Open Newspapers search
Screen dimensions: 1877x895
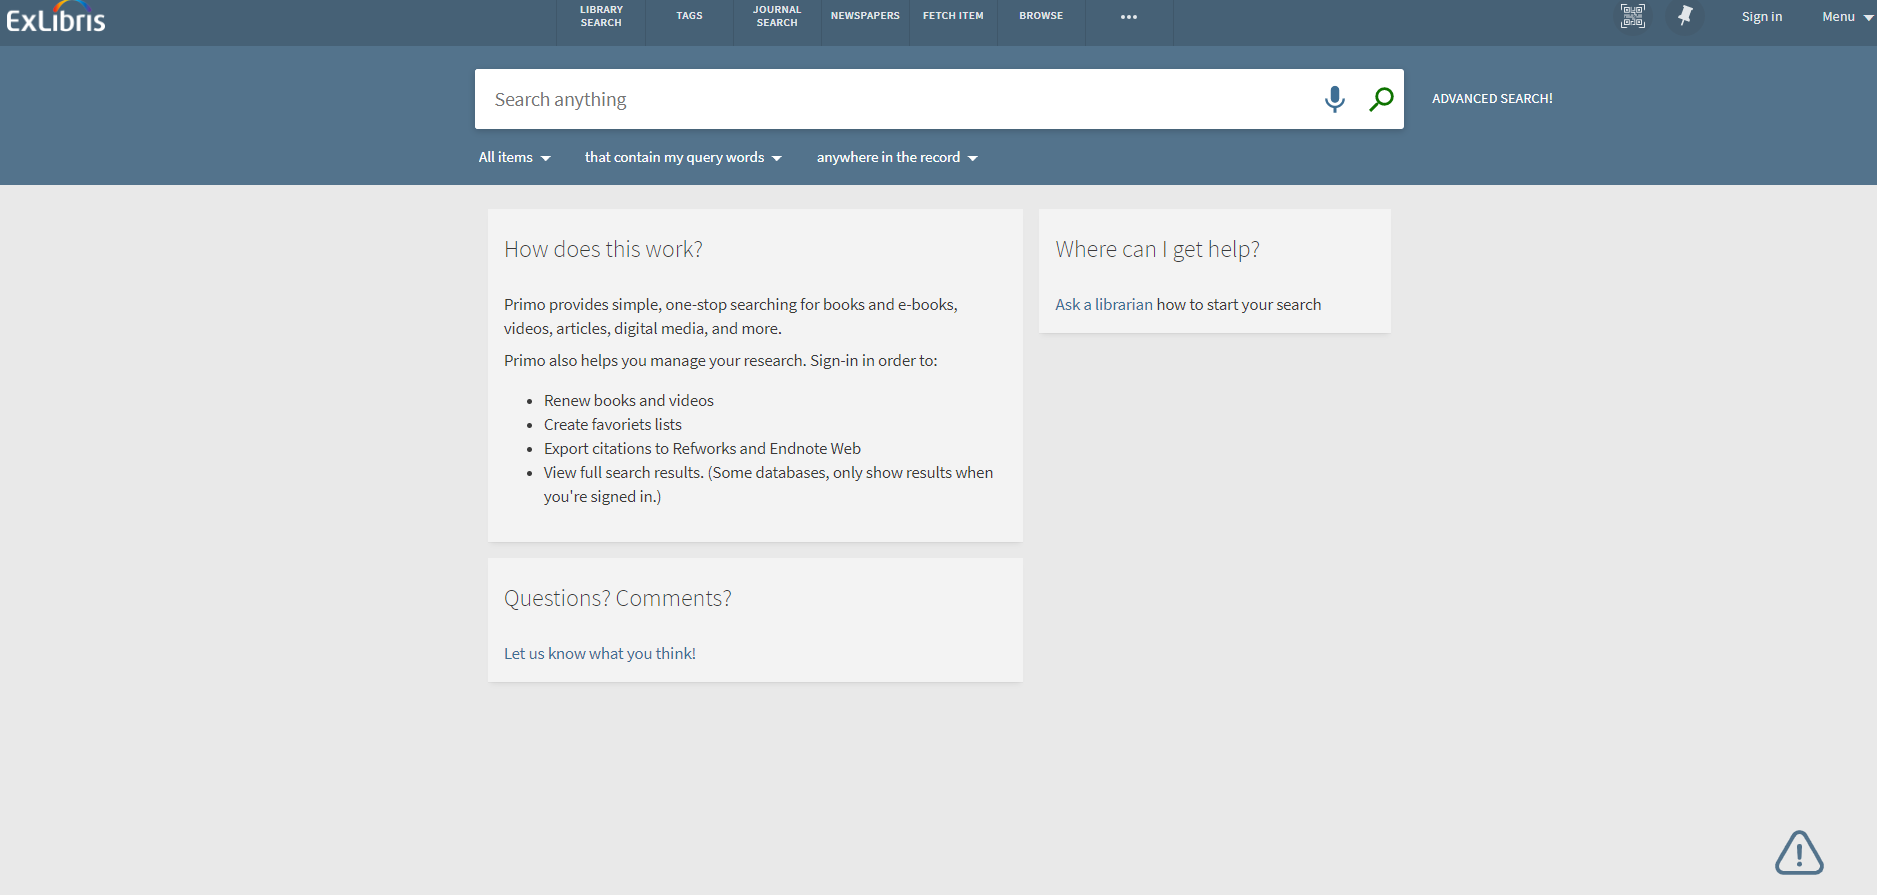[865, 17]
